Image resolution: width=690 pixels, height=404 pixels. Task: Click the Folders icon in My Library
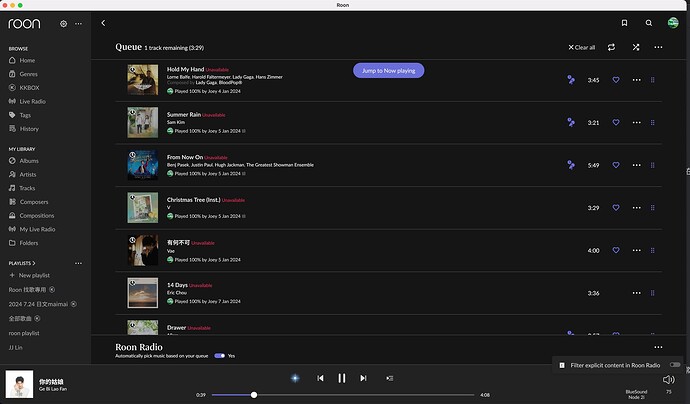point(12,242)
